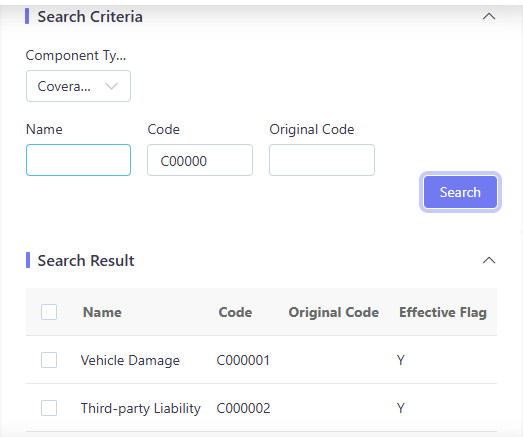Collapse the Search Result section chevron
Image resolution: width=523 pixels, height=437 pixels.
coord(489,260)
